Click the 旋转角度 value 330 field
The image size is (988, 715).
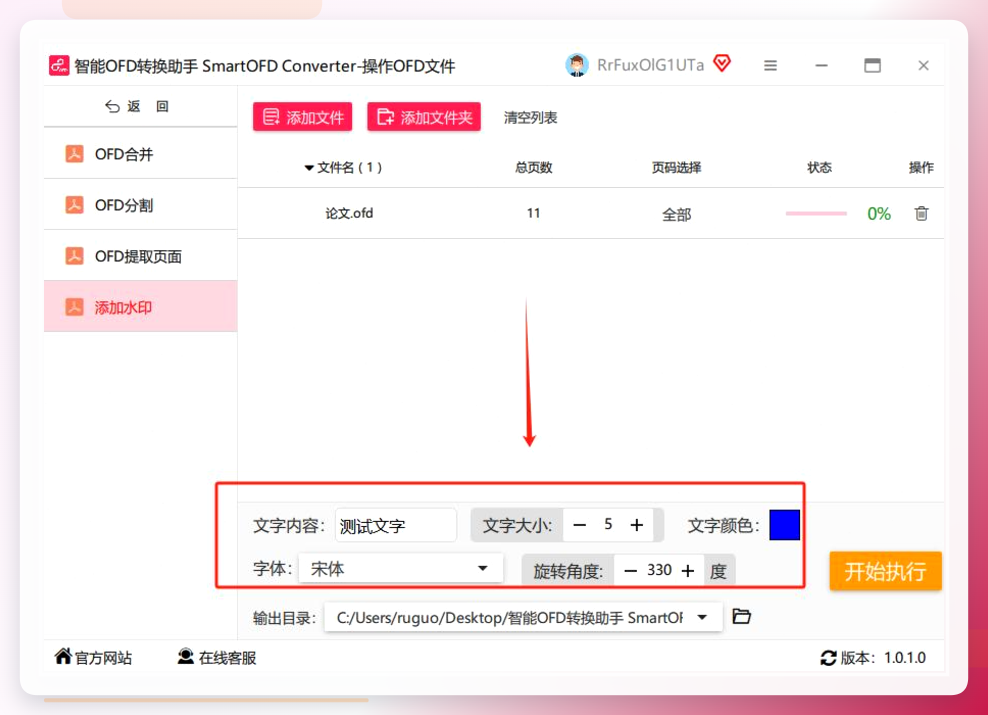(x=659, y=570)
